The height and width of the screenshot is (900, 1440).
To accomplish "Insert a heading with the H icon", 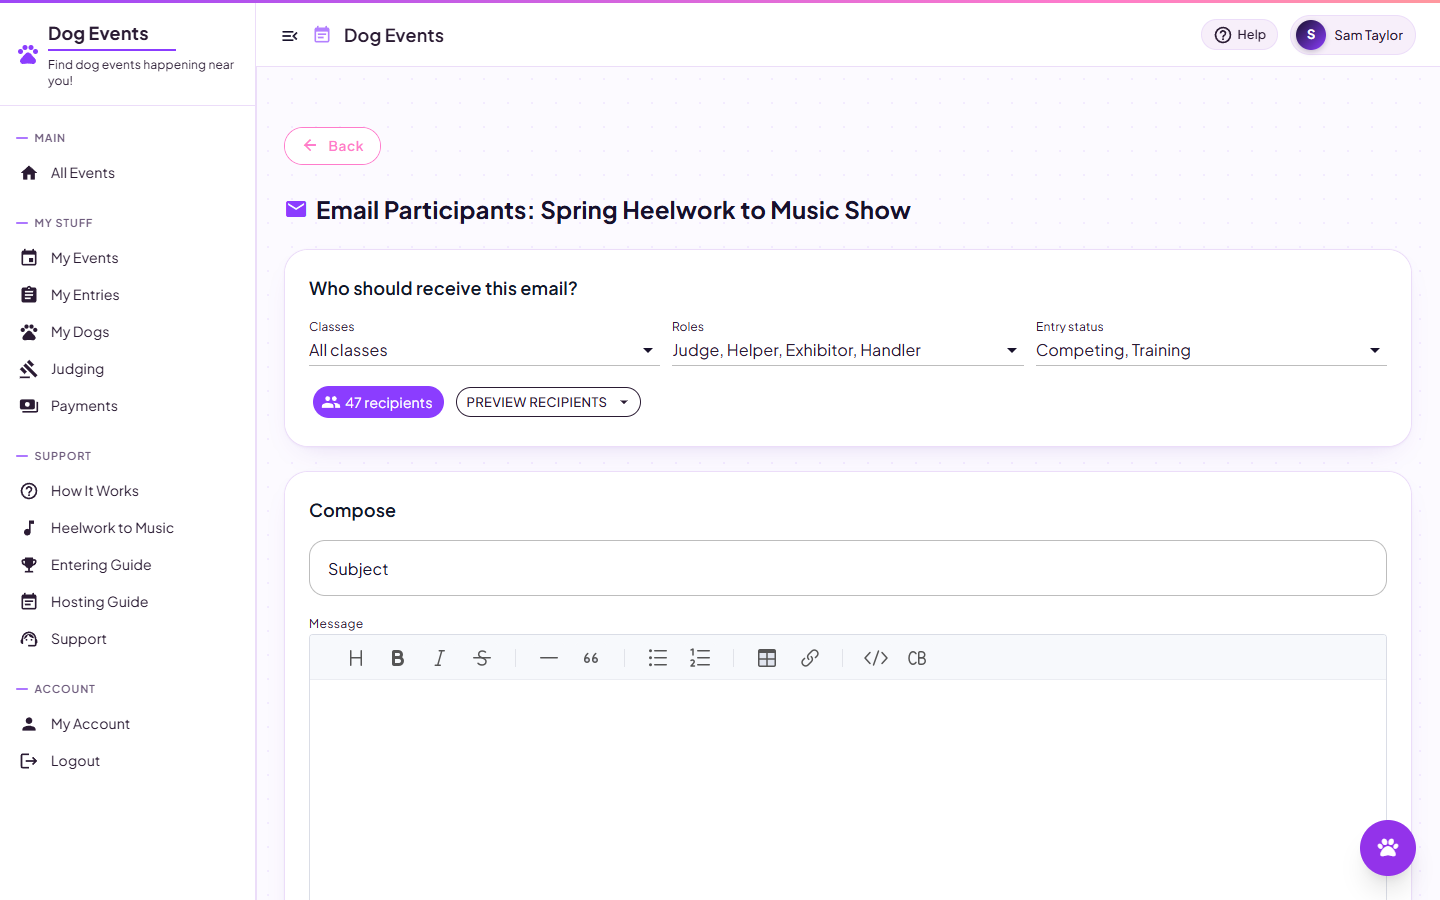I will click(x=355, y=658).
